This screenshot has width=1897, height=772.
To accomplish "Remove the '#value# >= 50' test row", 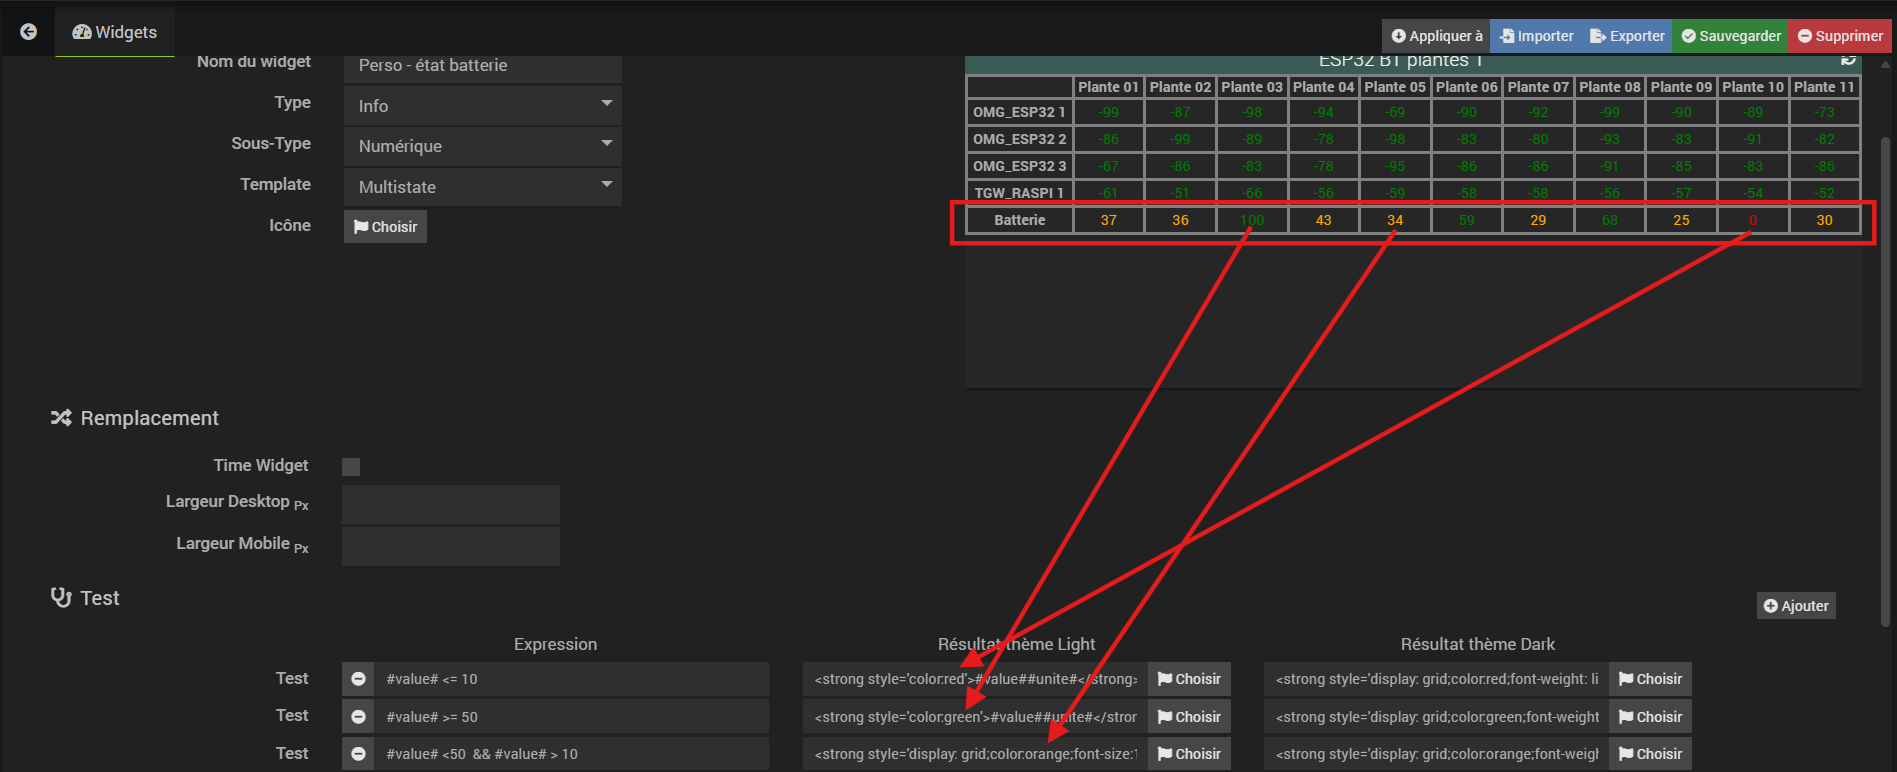I will [358, 717].
